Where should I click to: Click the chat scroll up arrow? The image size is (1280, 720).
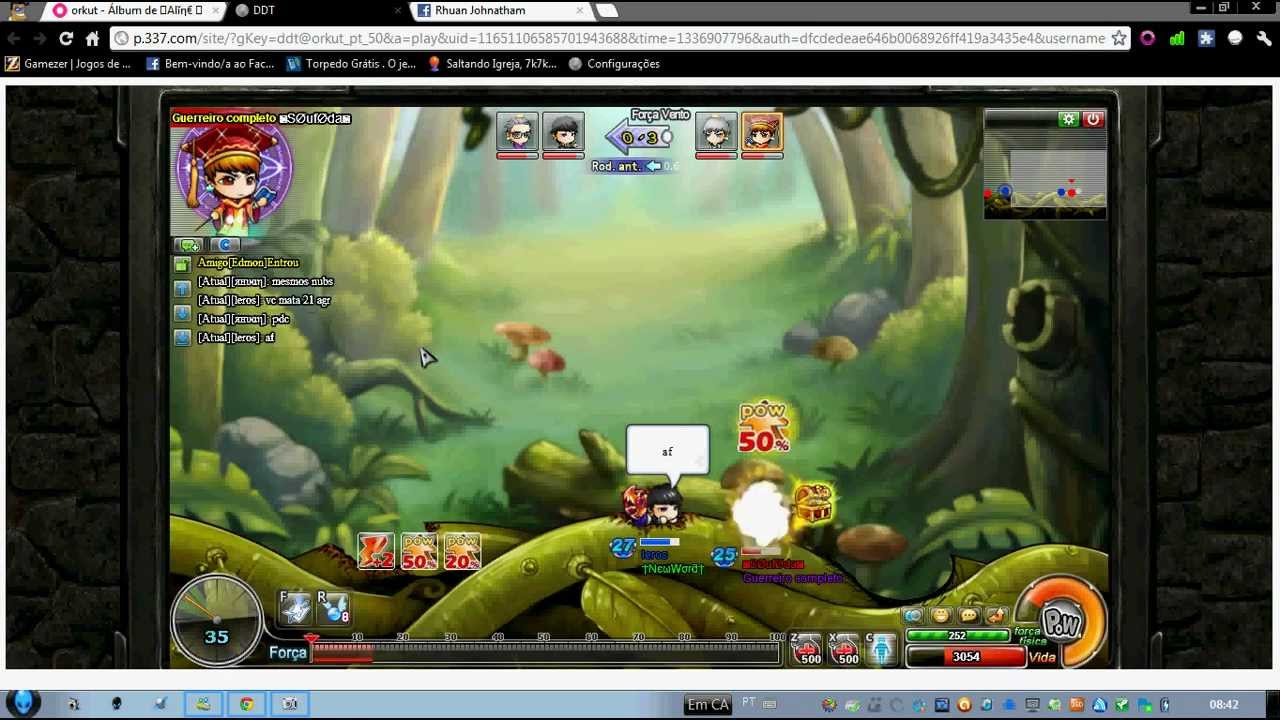pyautogui.click(x=182, y=289)
